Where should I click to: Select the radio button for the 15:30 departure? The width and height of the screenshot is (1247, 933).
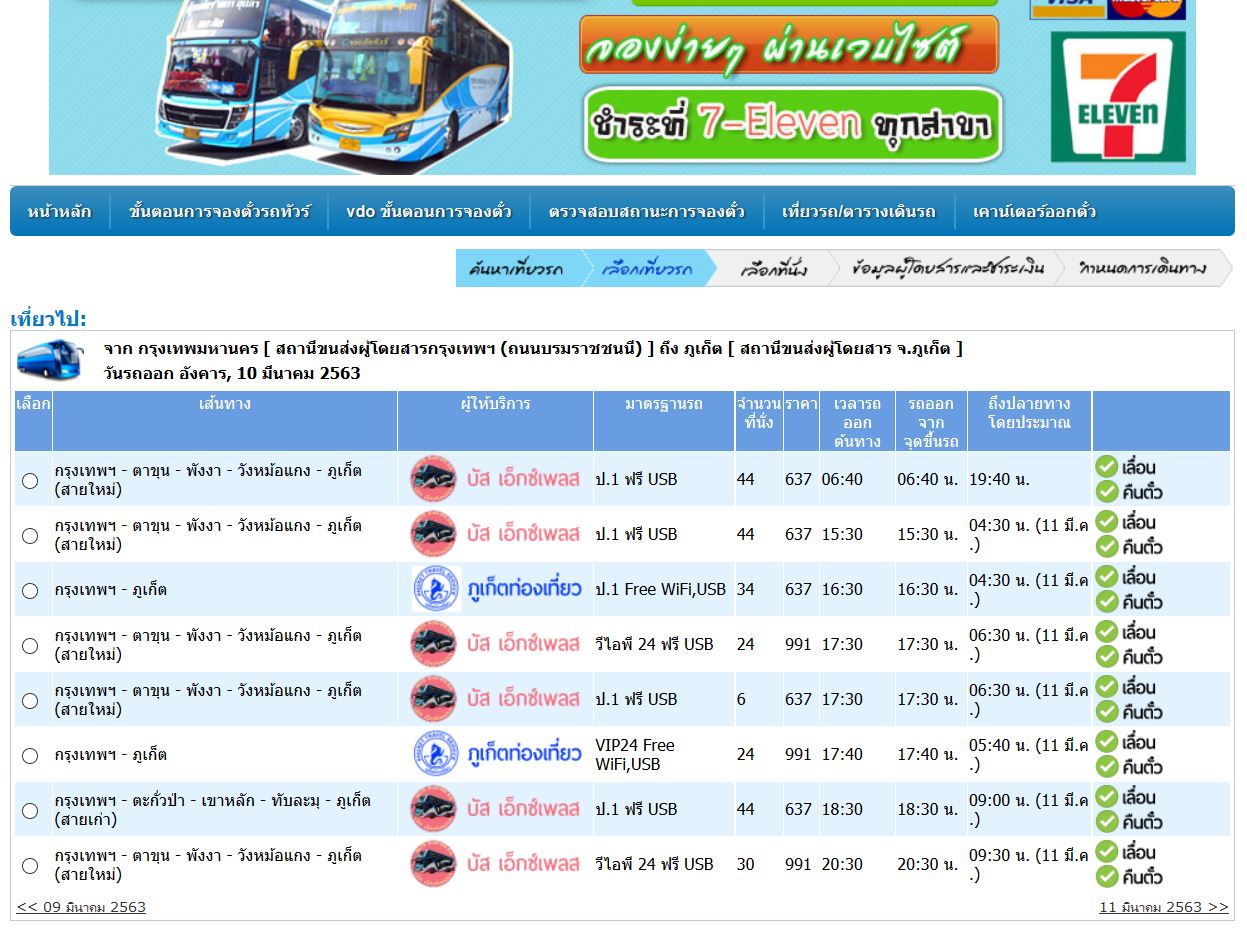(30, 536)
